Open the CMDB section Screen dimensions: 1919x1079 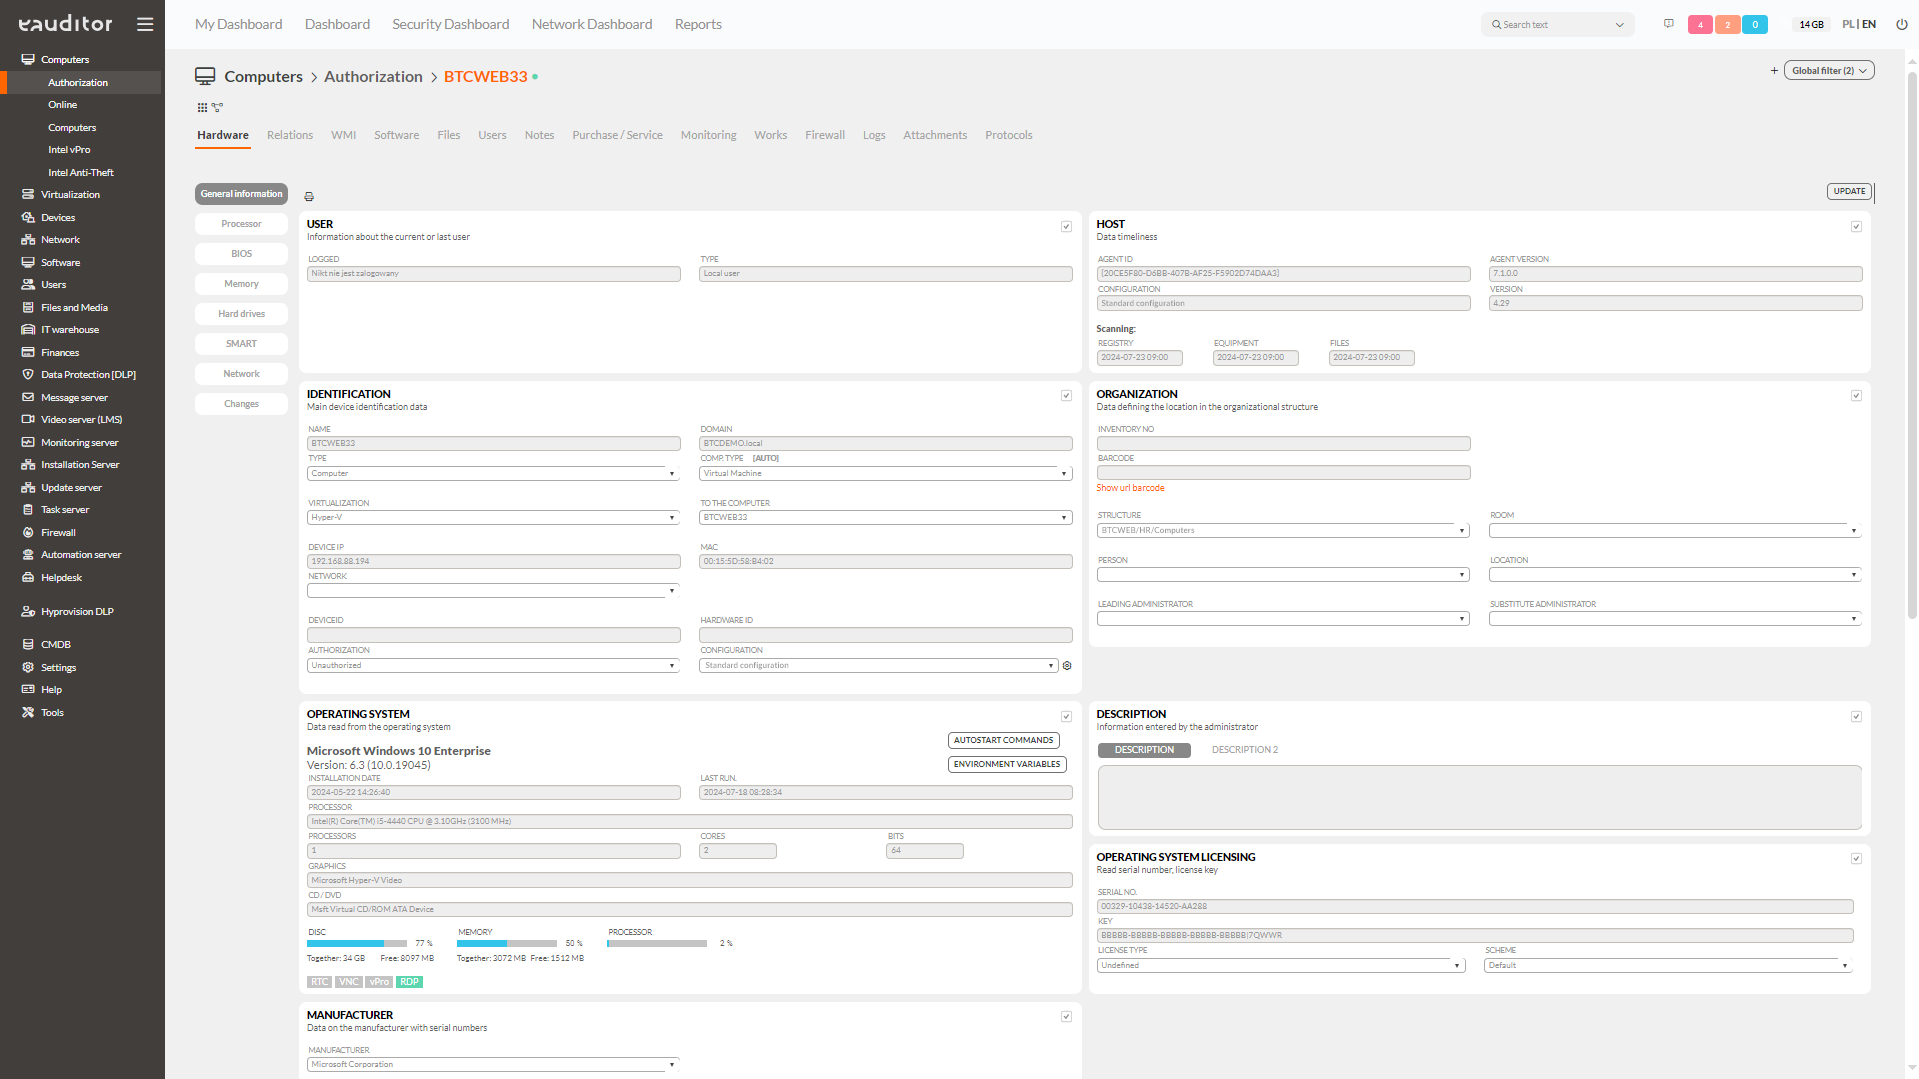56,645
